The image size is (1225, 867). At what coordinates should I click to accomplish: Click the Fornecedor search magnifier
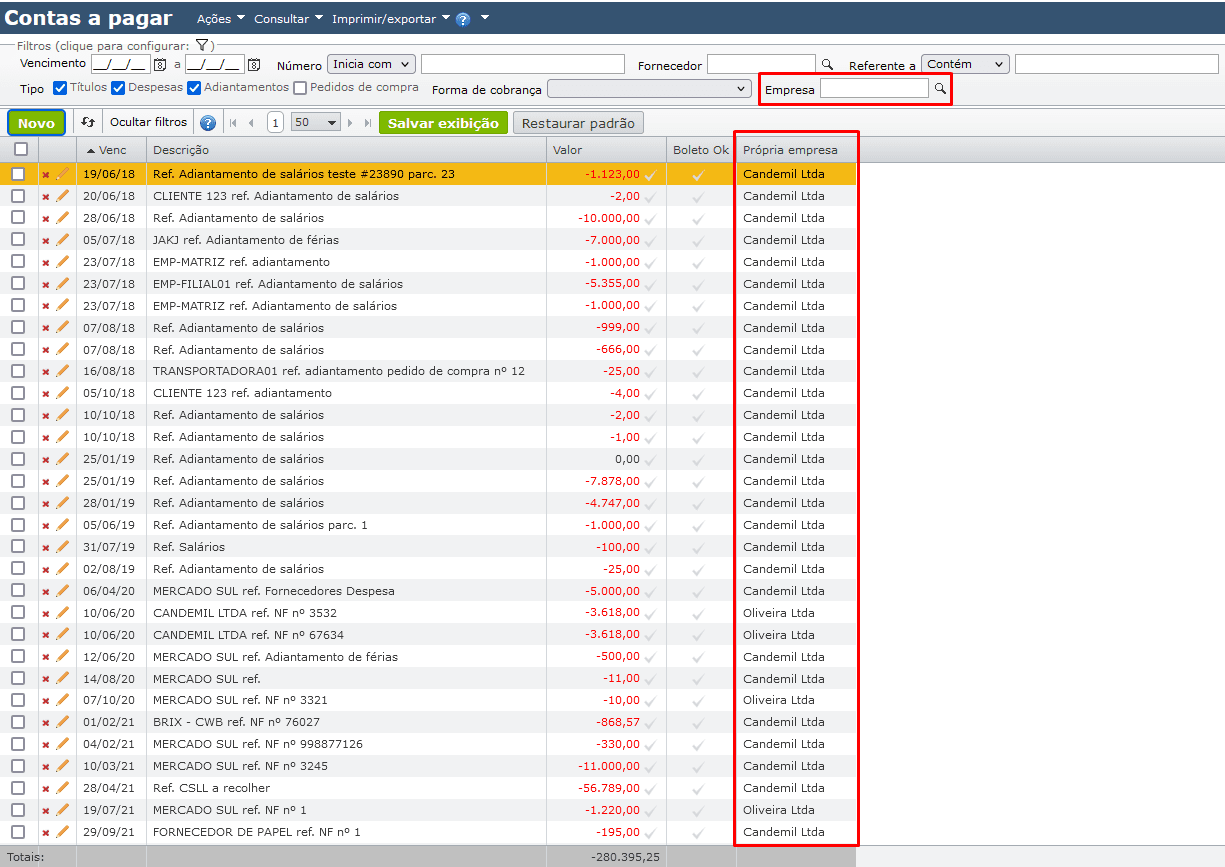pos(827,65)
